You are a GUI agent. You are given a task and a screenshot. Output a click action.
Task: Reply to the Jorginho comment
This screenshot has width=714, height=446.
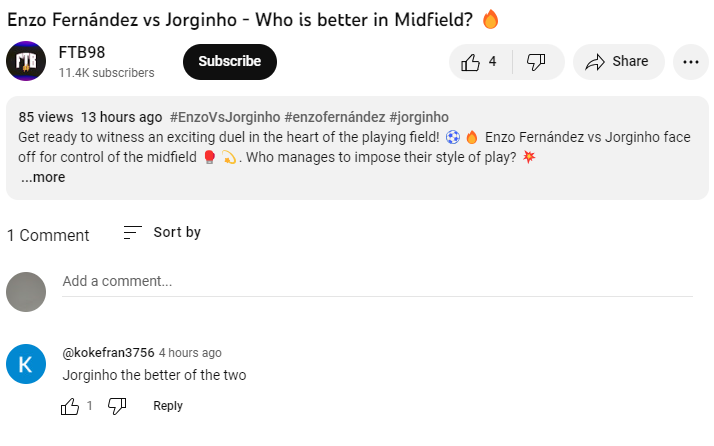[168, 406]
